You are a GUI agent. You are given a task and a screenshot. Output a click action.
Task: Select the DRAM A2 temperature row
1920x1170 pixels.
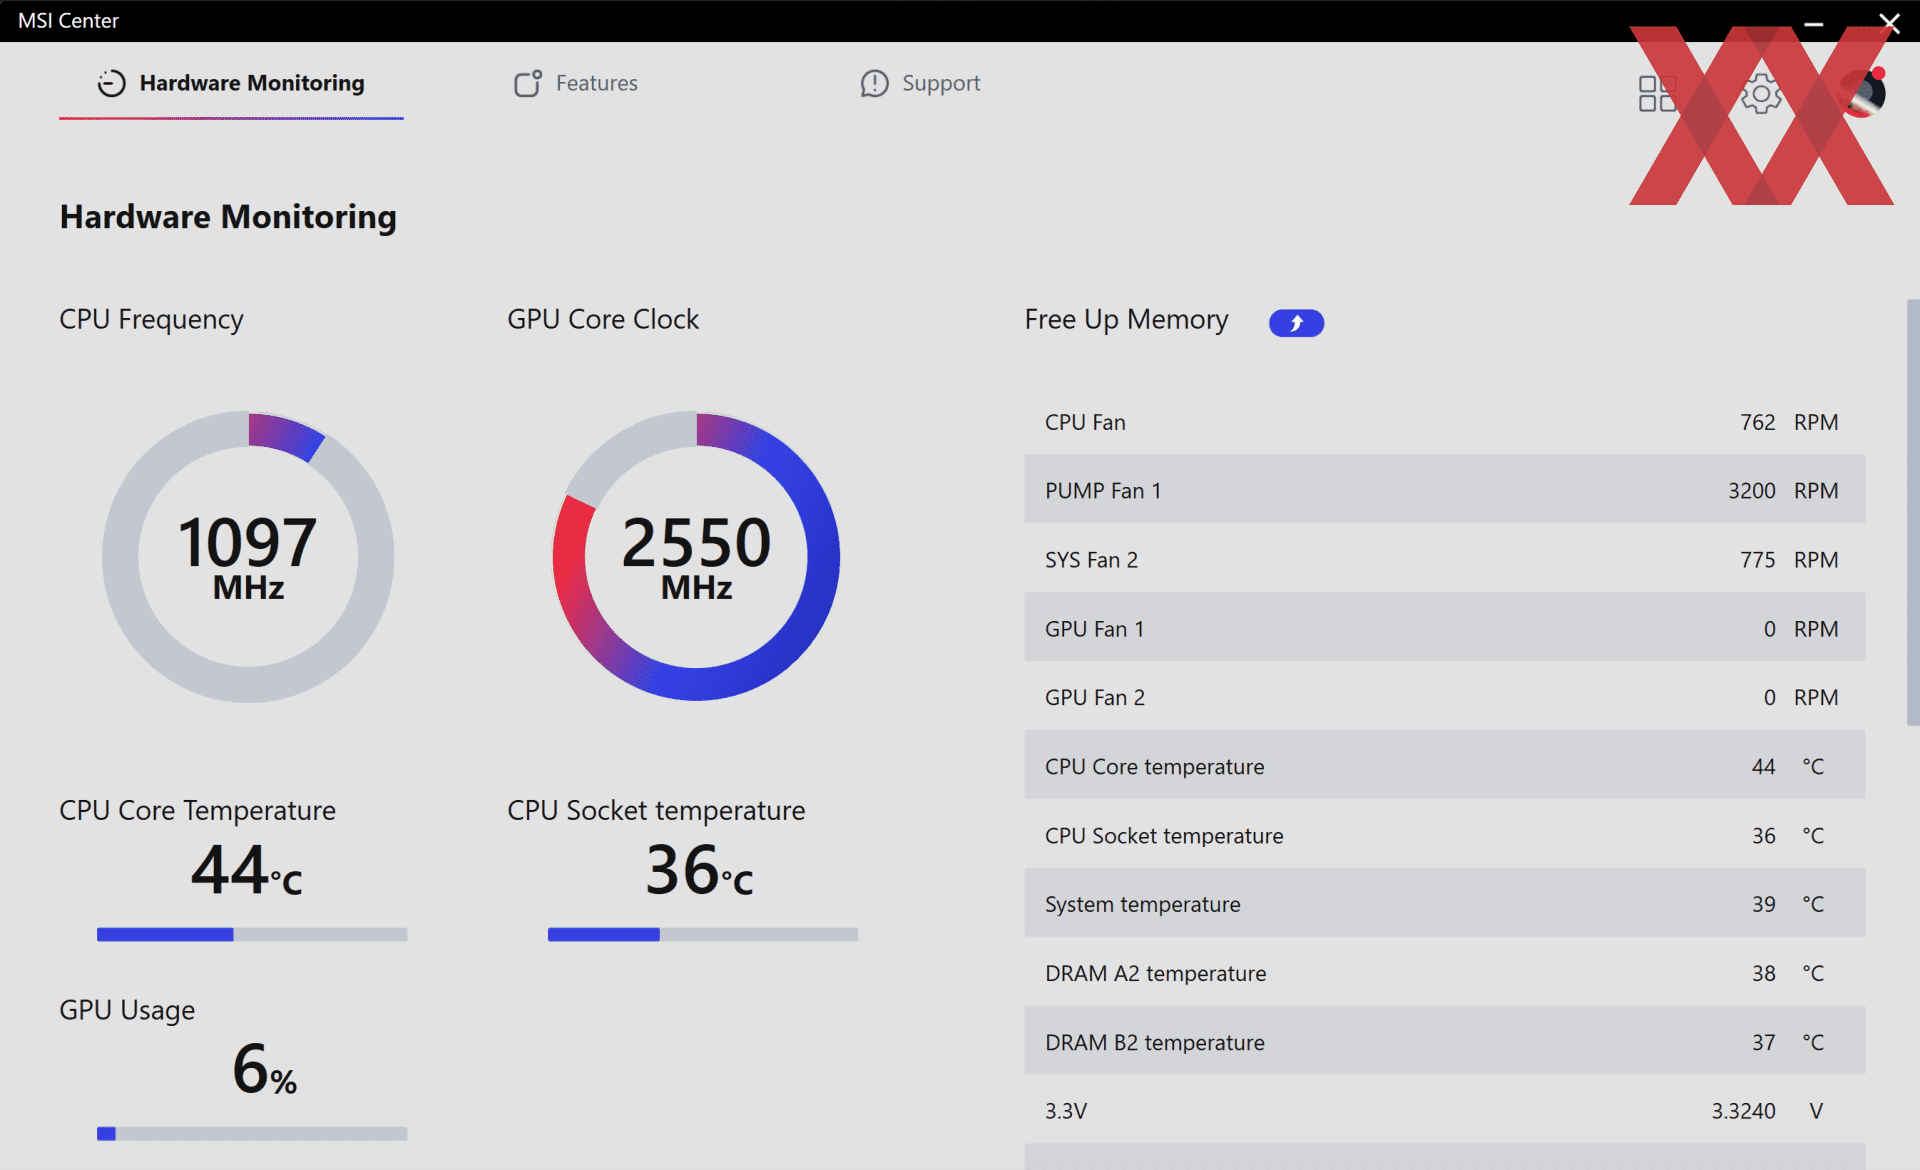tap(1444, 973)
